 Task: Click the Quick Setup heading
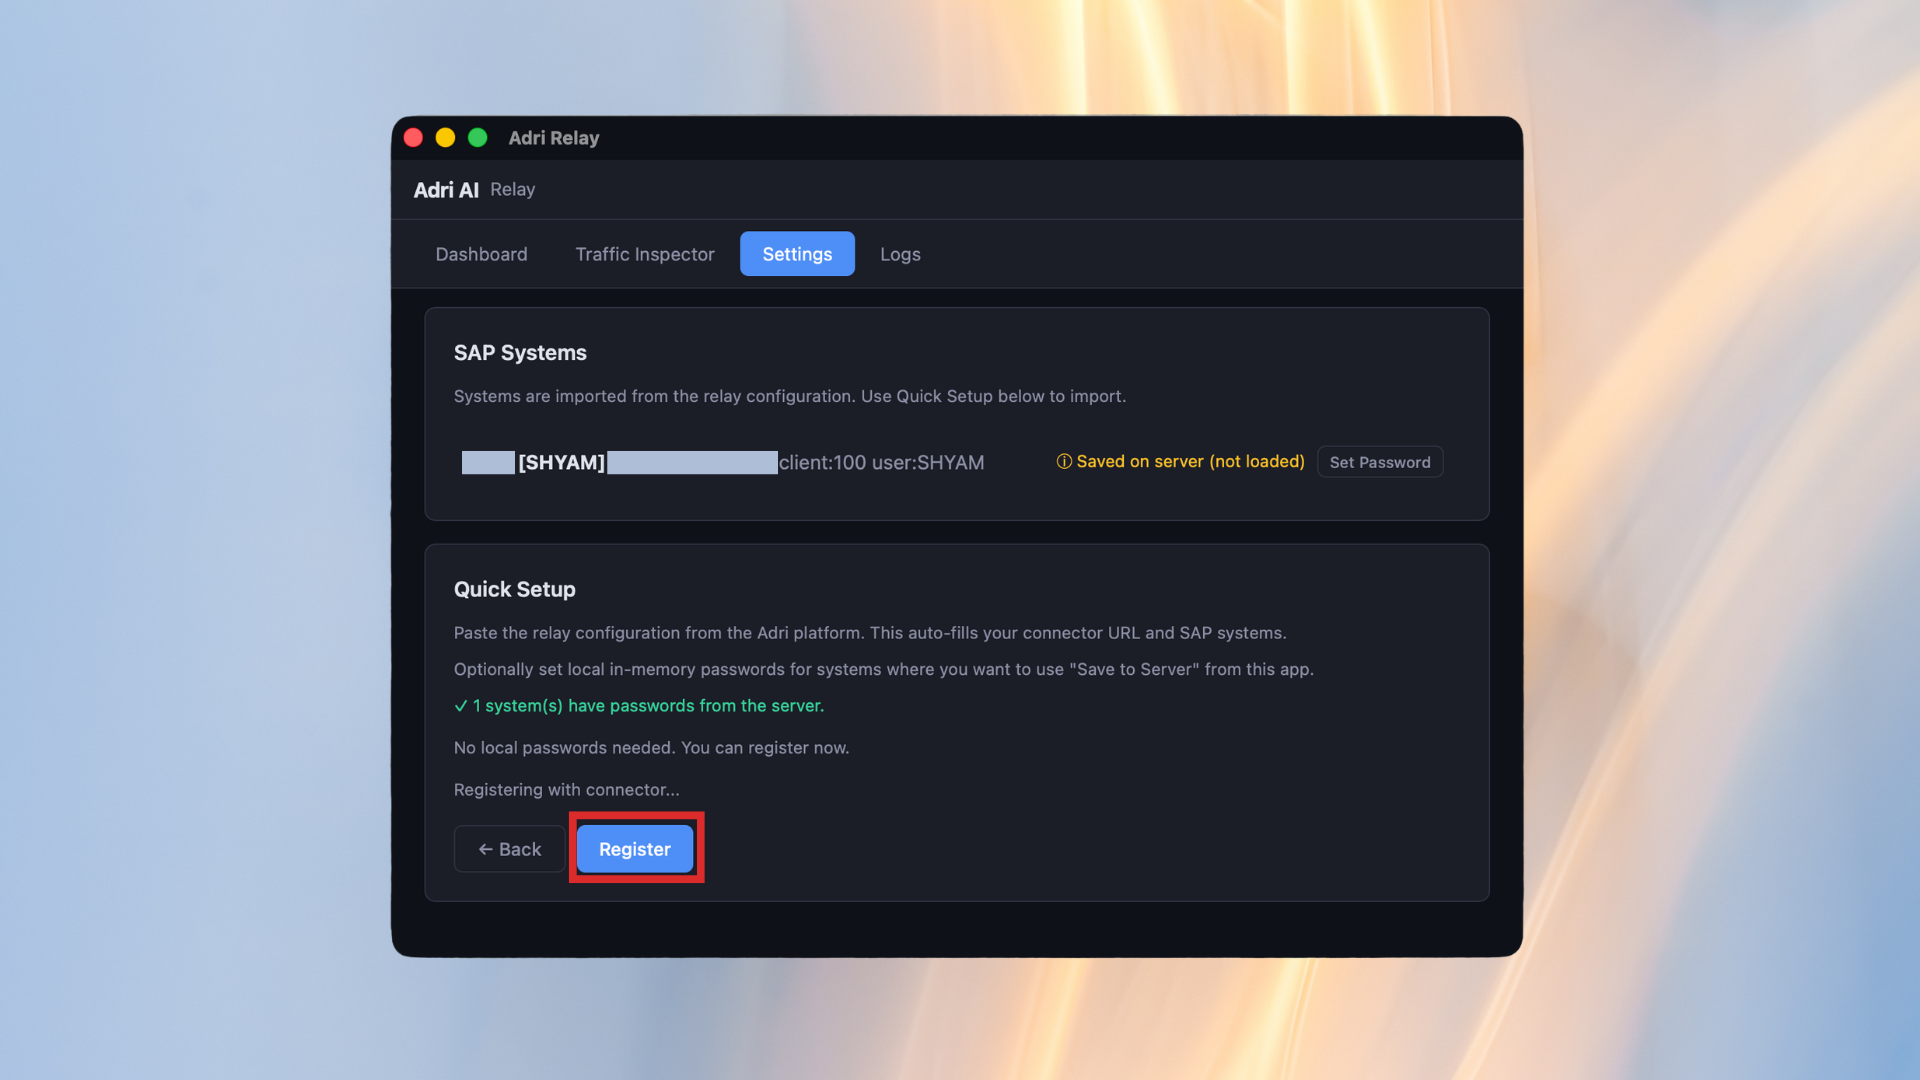[514, 589]
